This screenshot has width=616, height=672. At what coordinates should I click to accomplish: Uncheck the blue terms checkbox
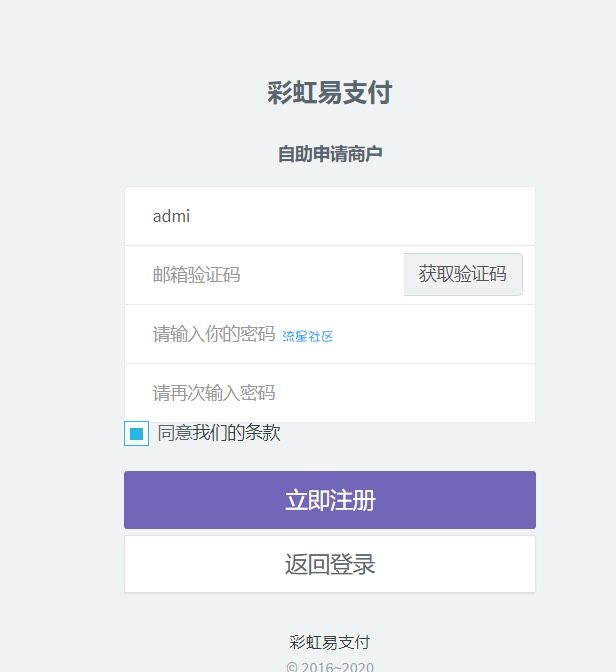pos(137,434)
